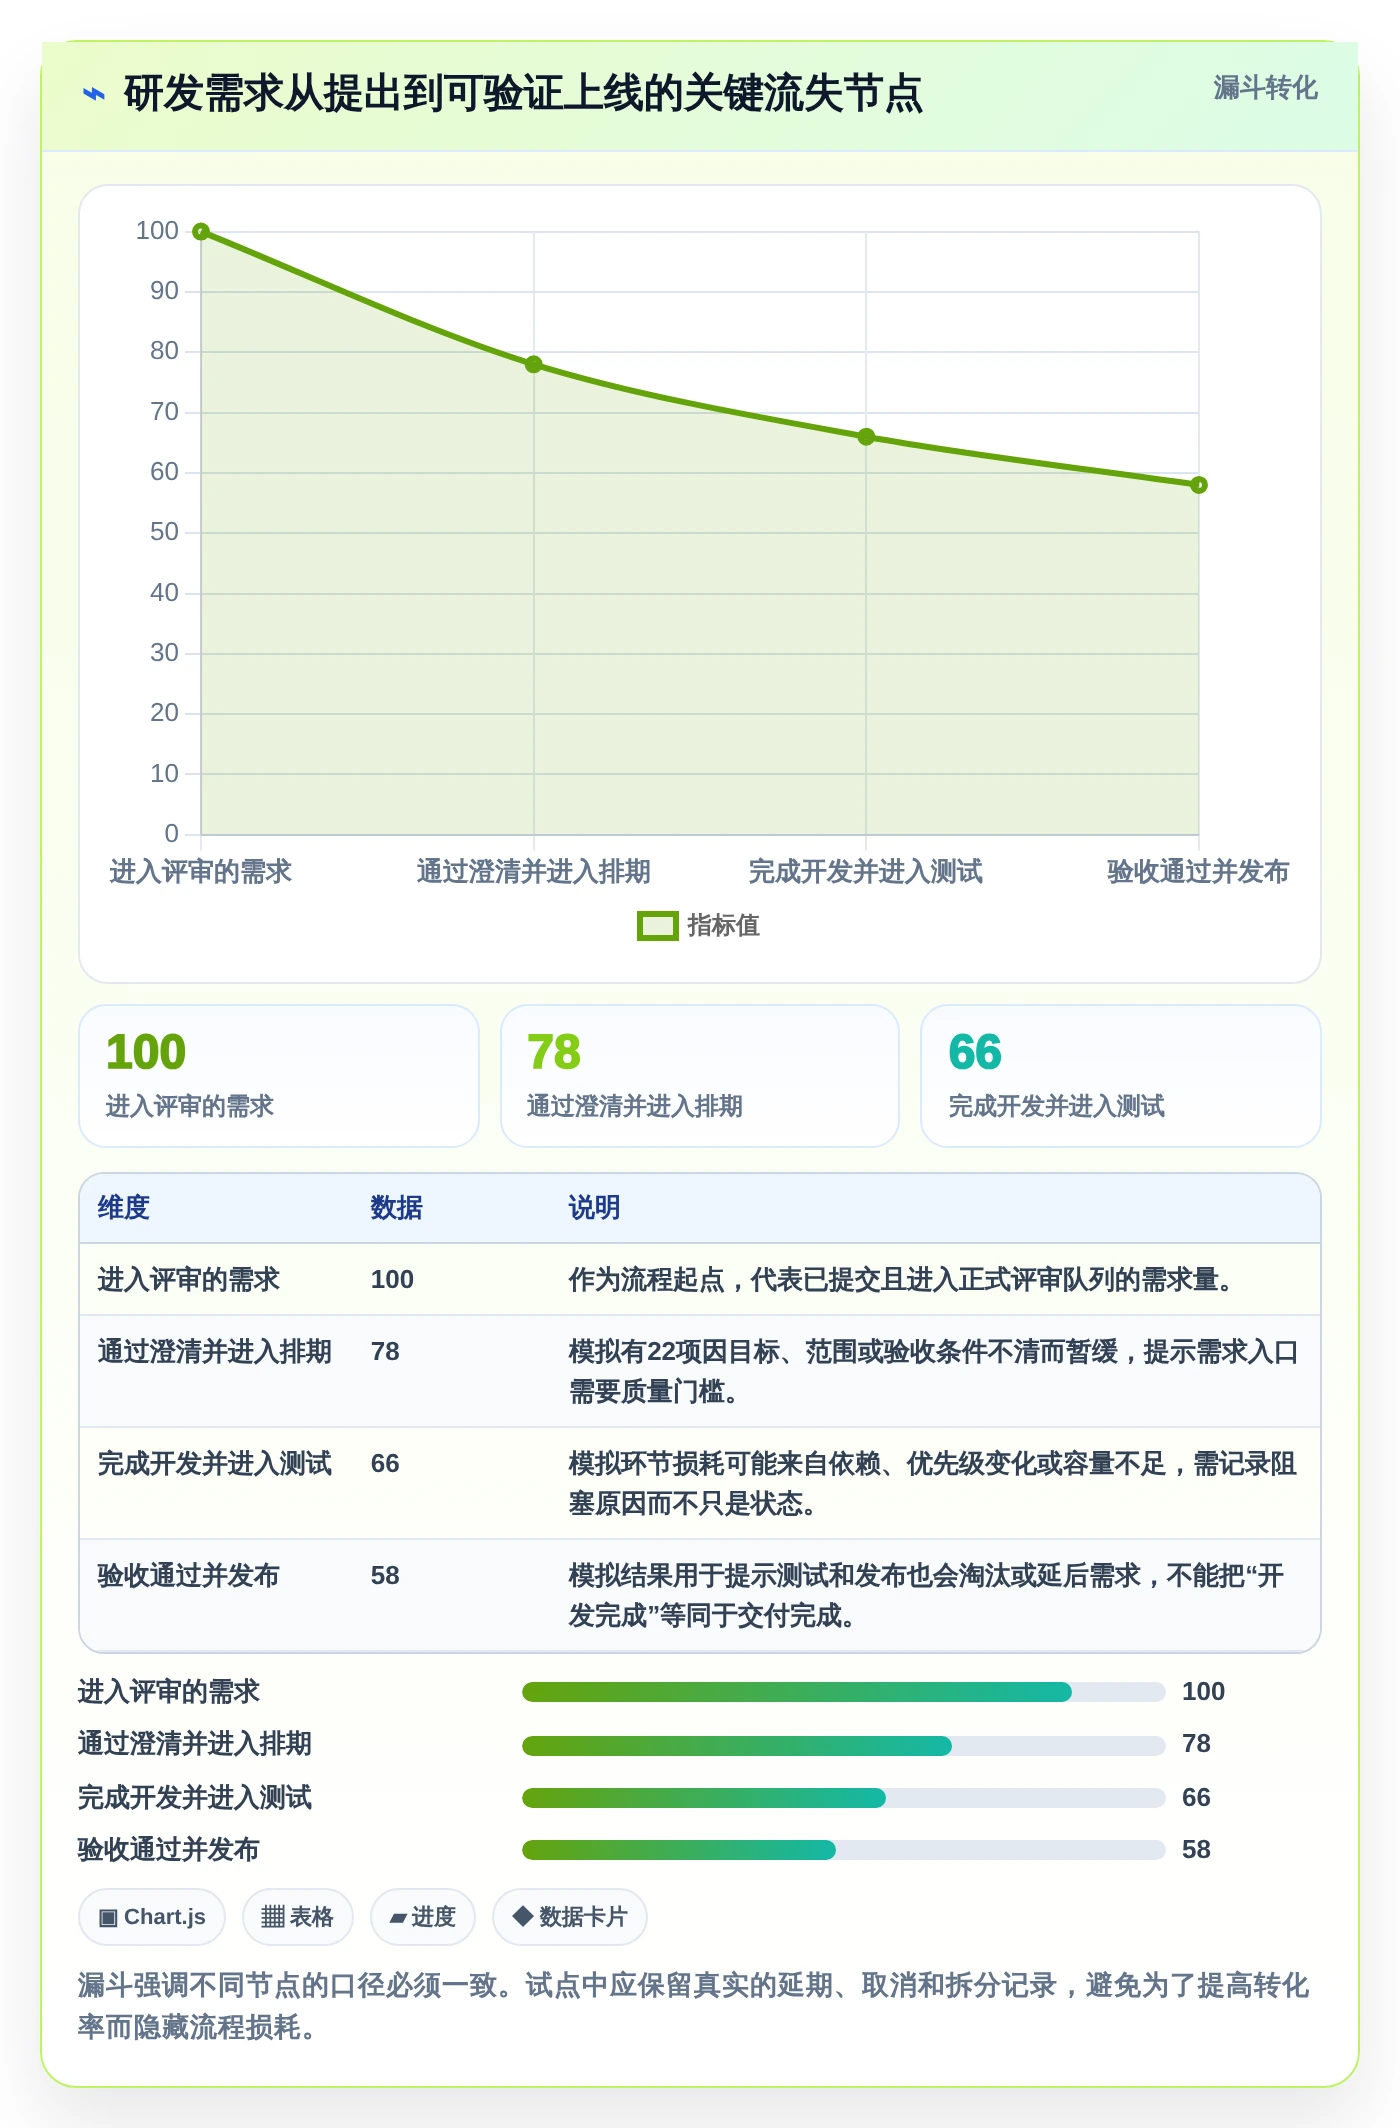Click progress label 进入评审的需求

(x=169, y=1692)
